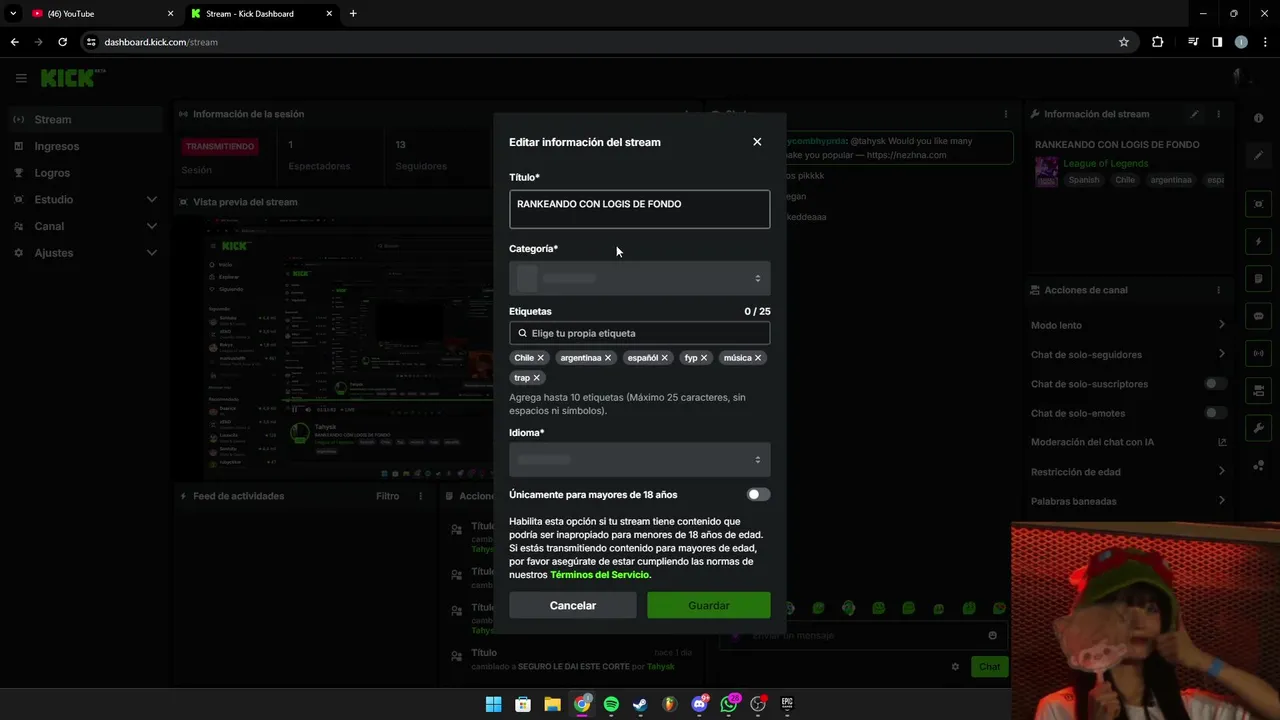The width and height of the screenshot is (1280, 720).
Task: Remove the argentinaa tag
Action: tap(608, 358)
